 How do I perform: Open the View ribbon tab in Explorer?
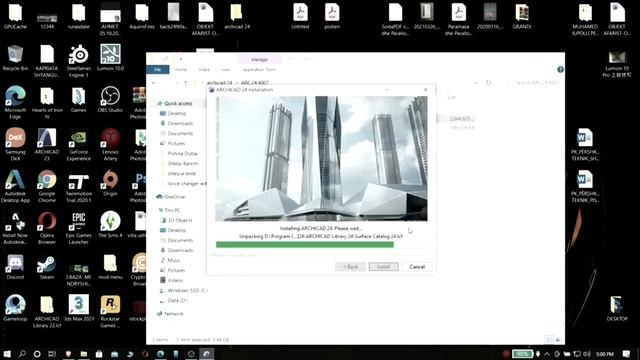click(226, 70)
